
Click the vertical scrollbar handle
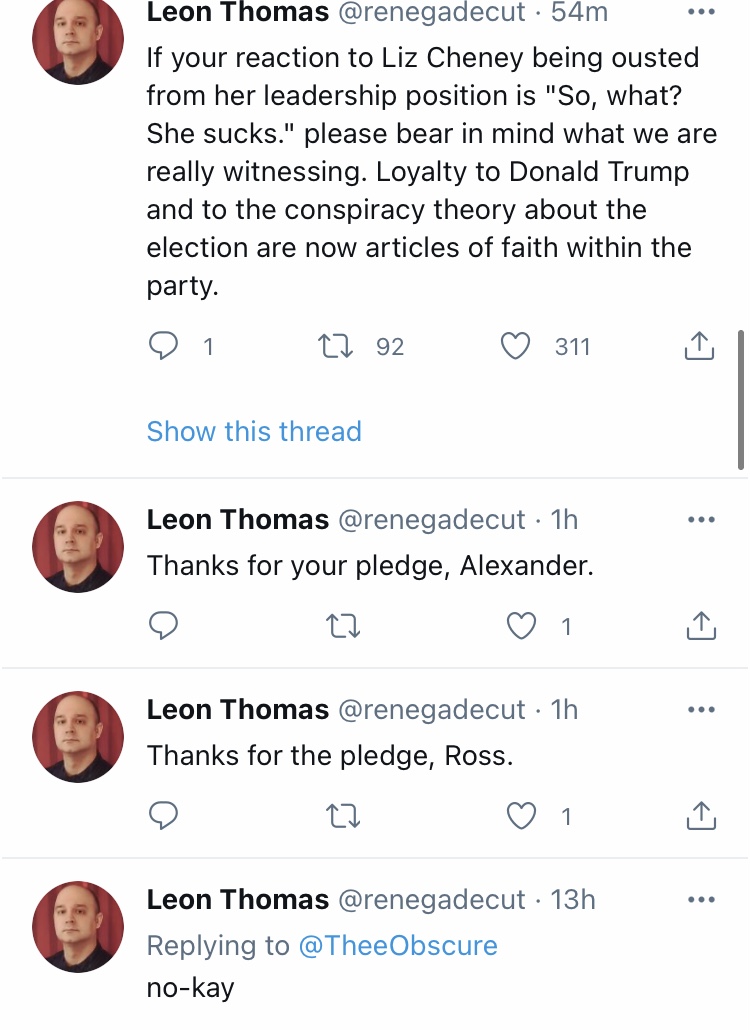[741, 399]
